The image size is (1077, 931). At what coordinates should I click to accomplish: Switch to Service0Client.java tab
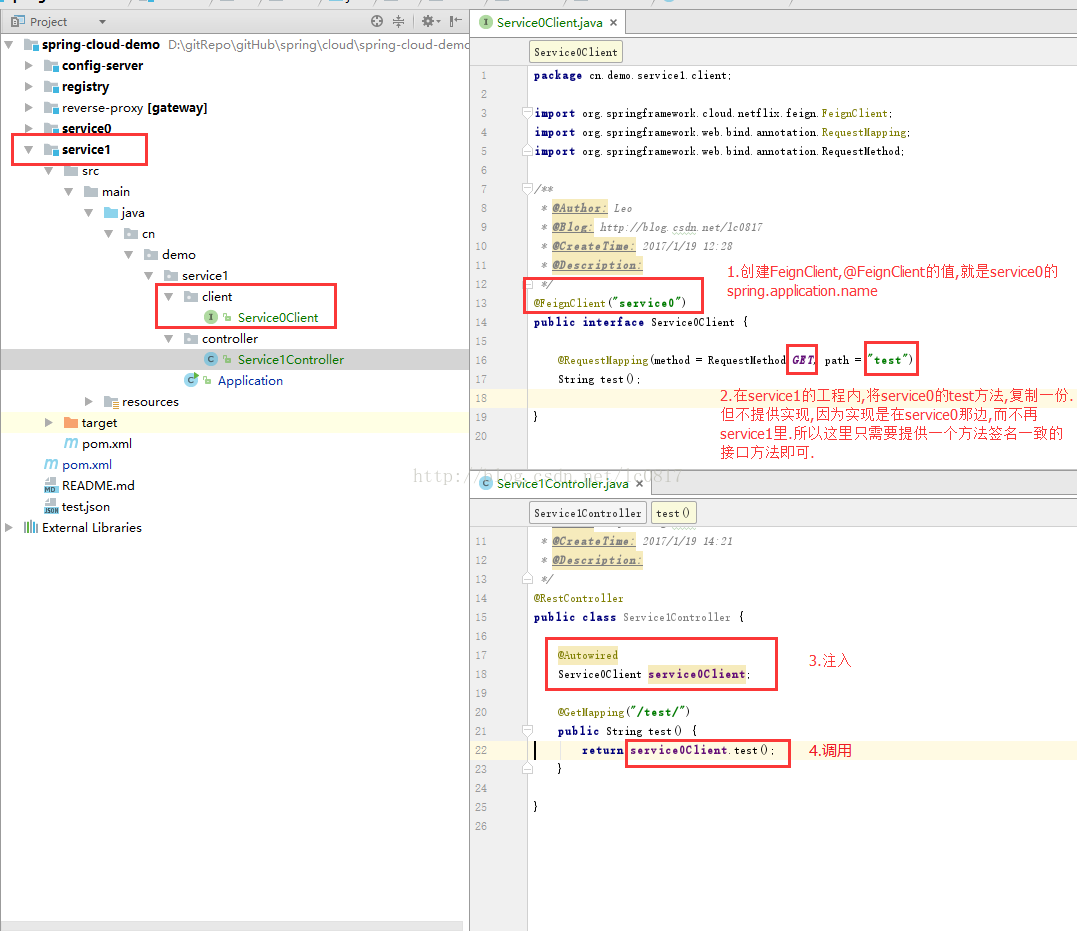click(549, 23)
